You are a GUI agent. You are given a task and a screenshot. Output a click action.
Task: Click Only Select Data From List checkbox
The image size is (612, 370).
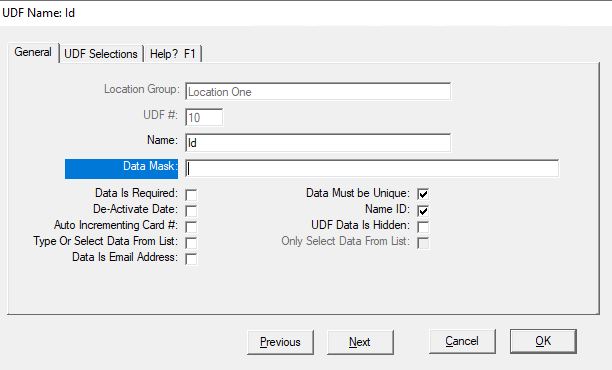pos(423,243)
